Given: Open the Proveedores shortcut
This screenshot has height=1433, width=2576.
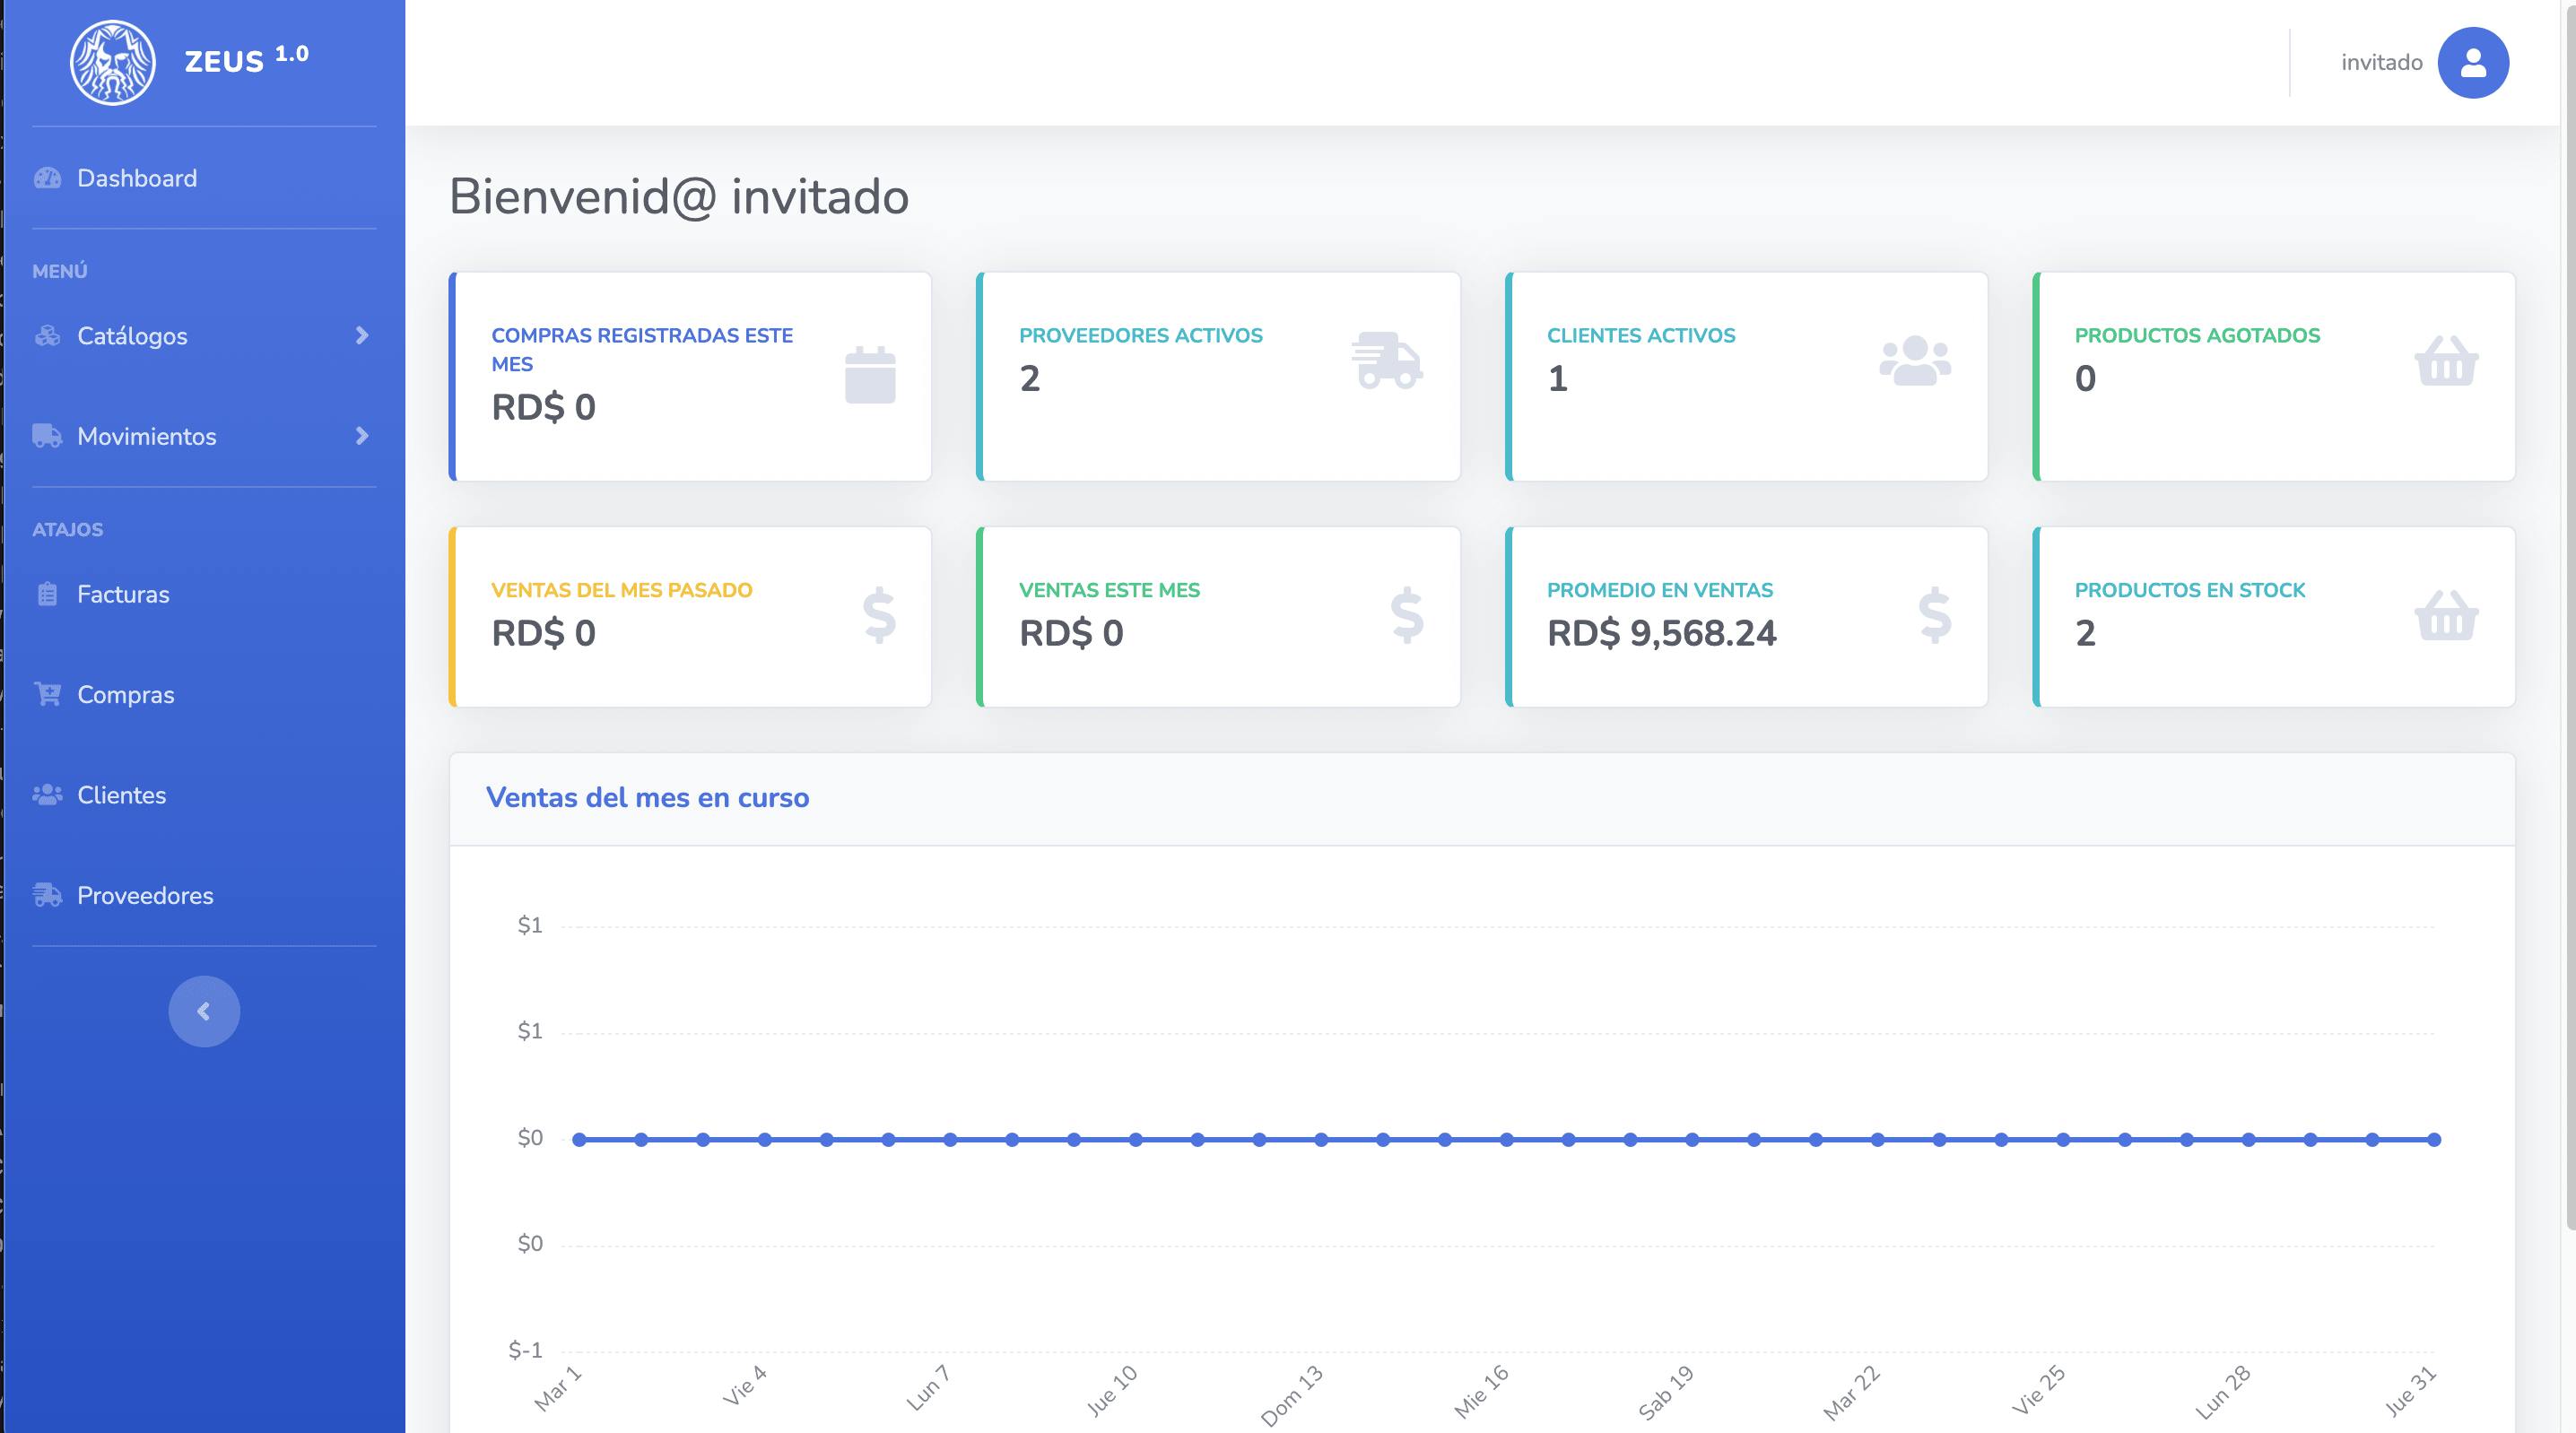Looking at the screenshot, I should pos(145,895).
